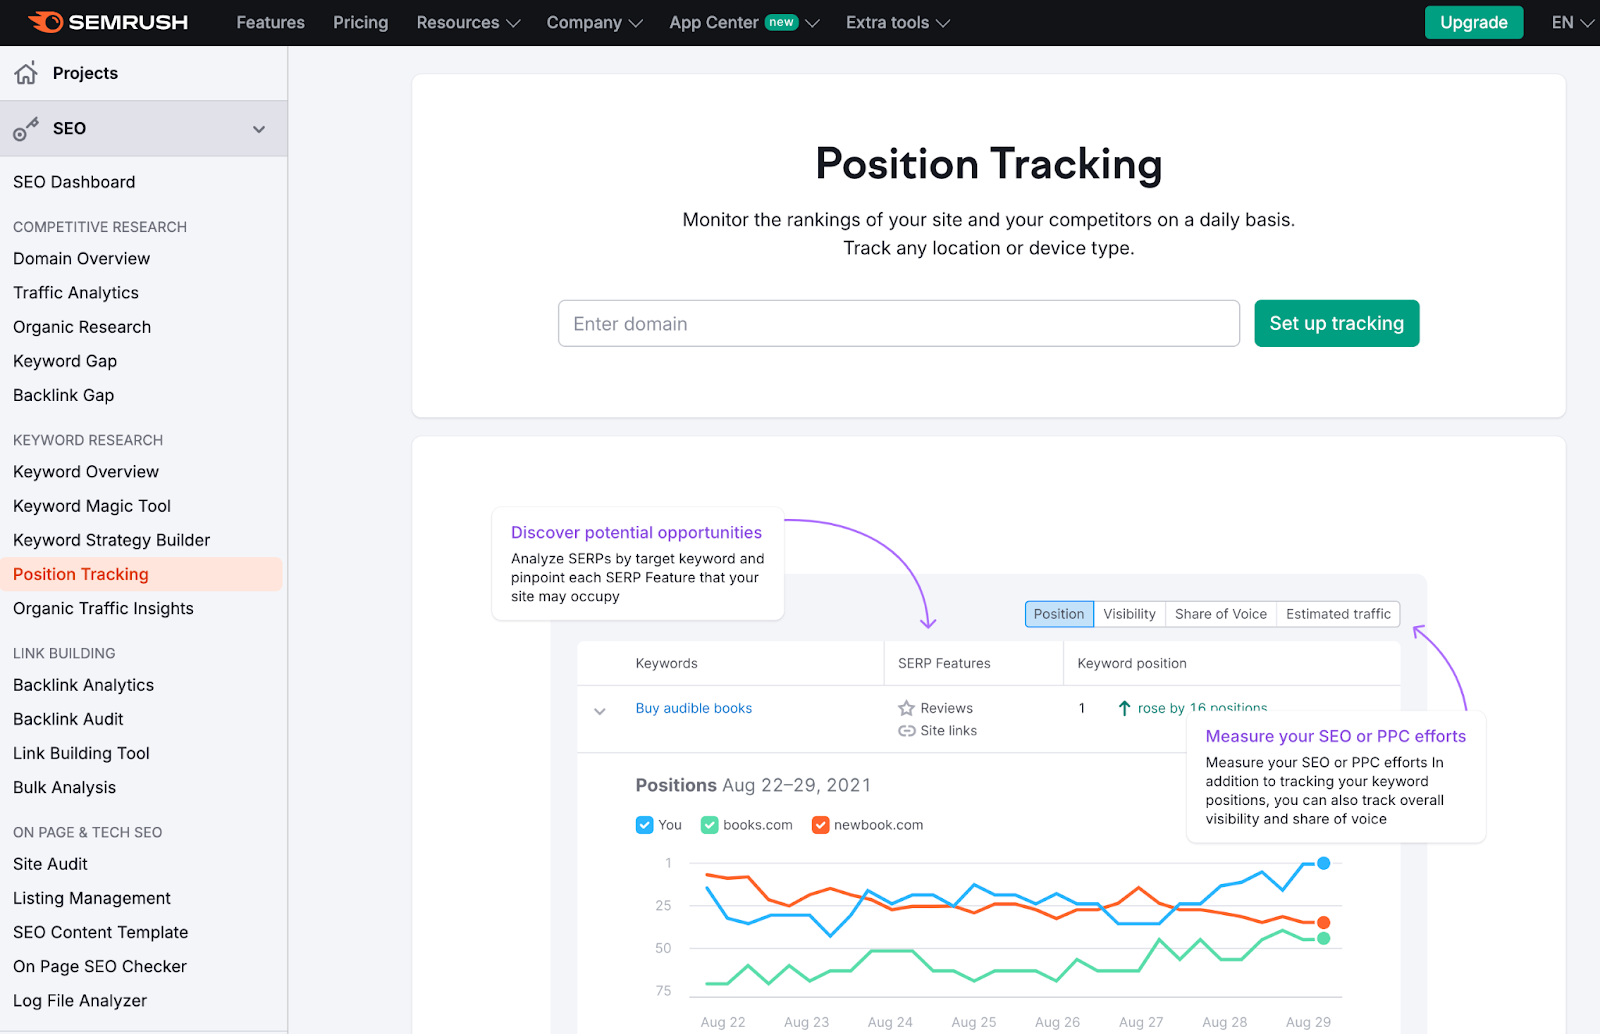Open Keyword Gap in sidebar
This screenshot has height=1034, width=1600.
click(x=65, y=361)
